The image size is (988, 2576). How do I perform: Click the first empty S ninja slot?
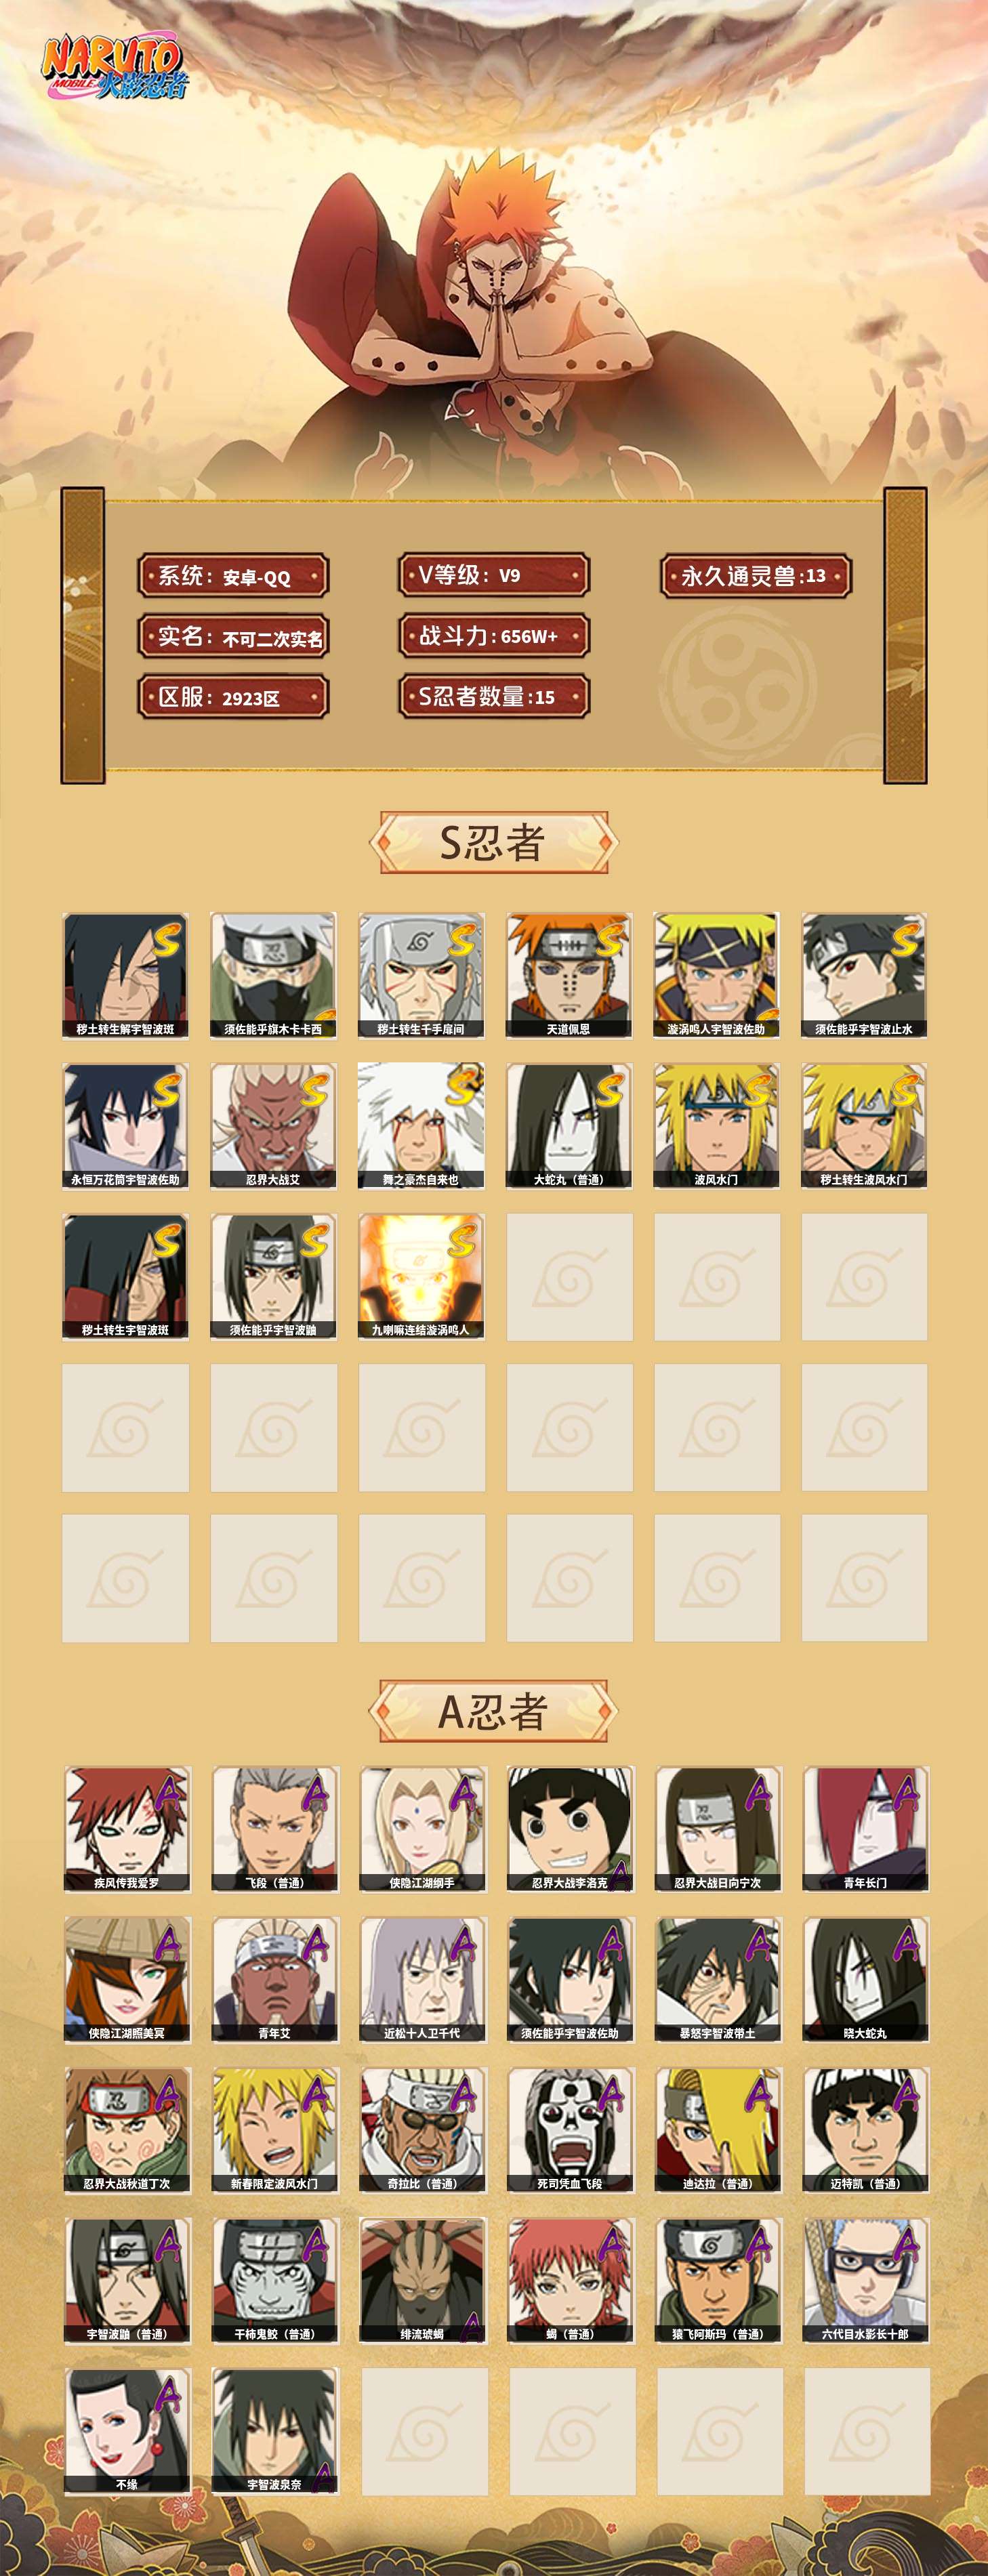pyautogui.click(x=569, y=1277)
